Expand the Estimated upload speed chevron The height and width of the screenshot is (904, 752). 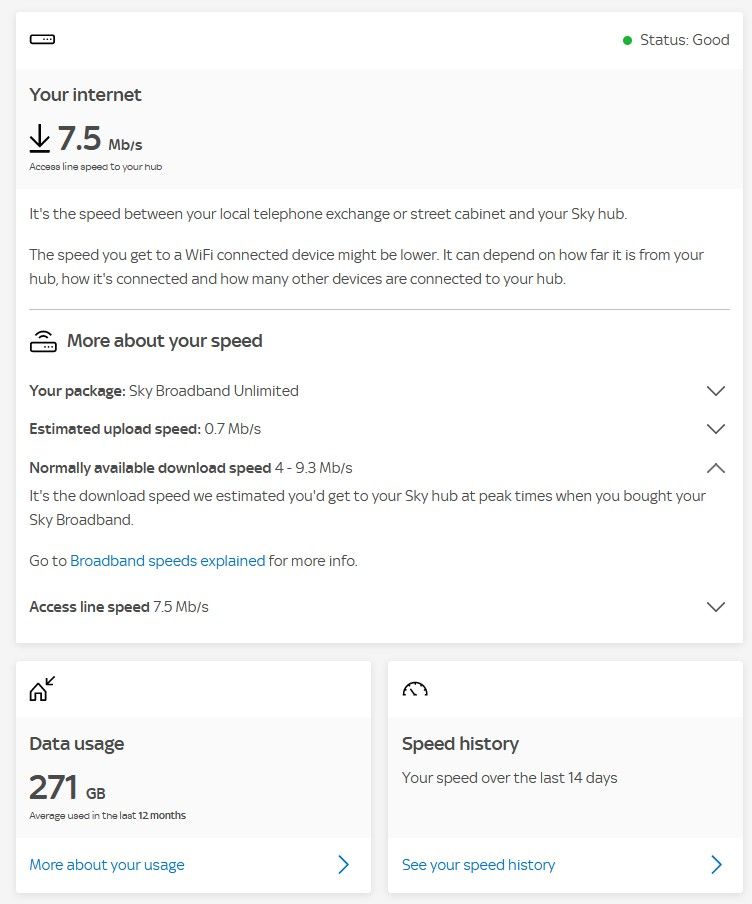click(715, 429)
